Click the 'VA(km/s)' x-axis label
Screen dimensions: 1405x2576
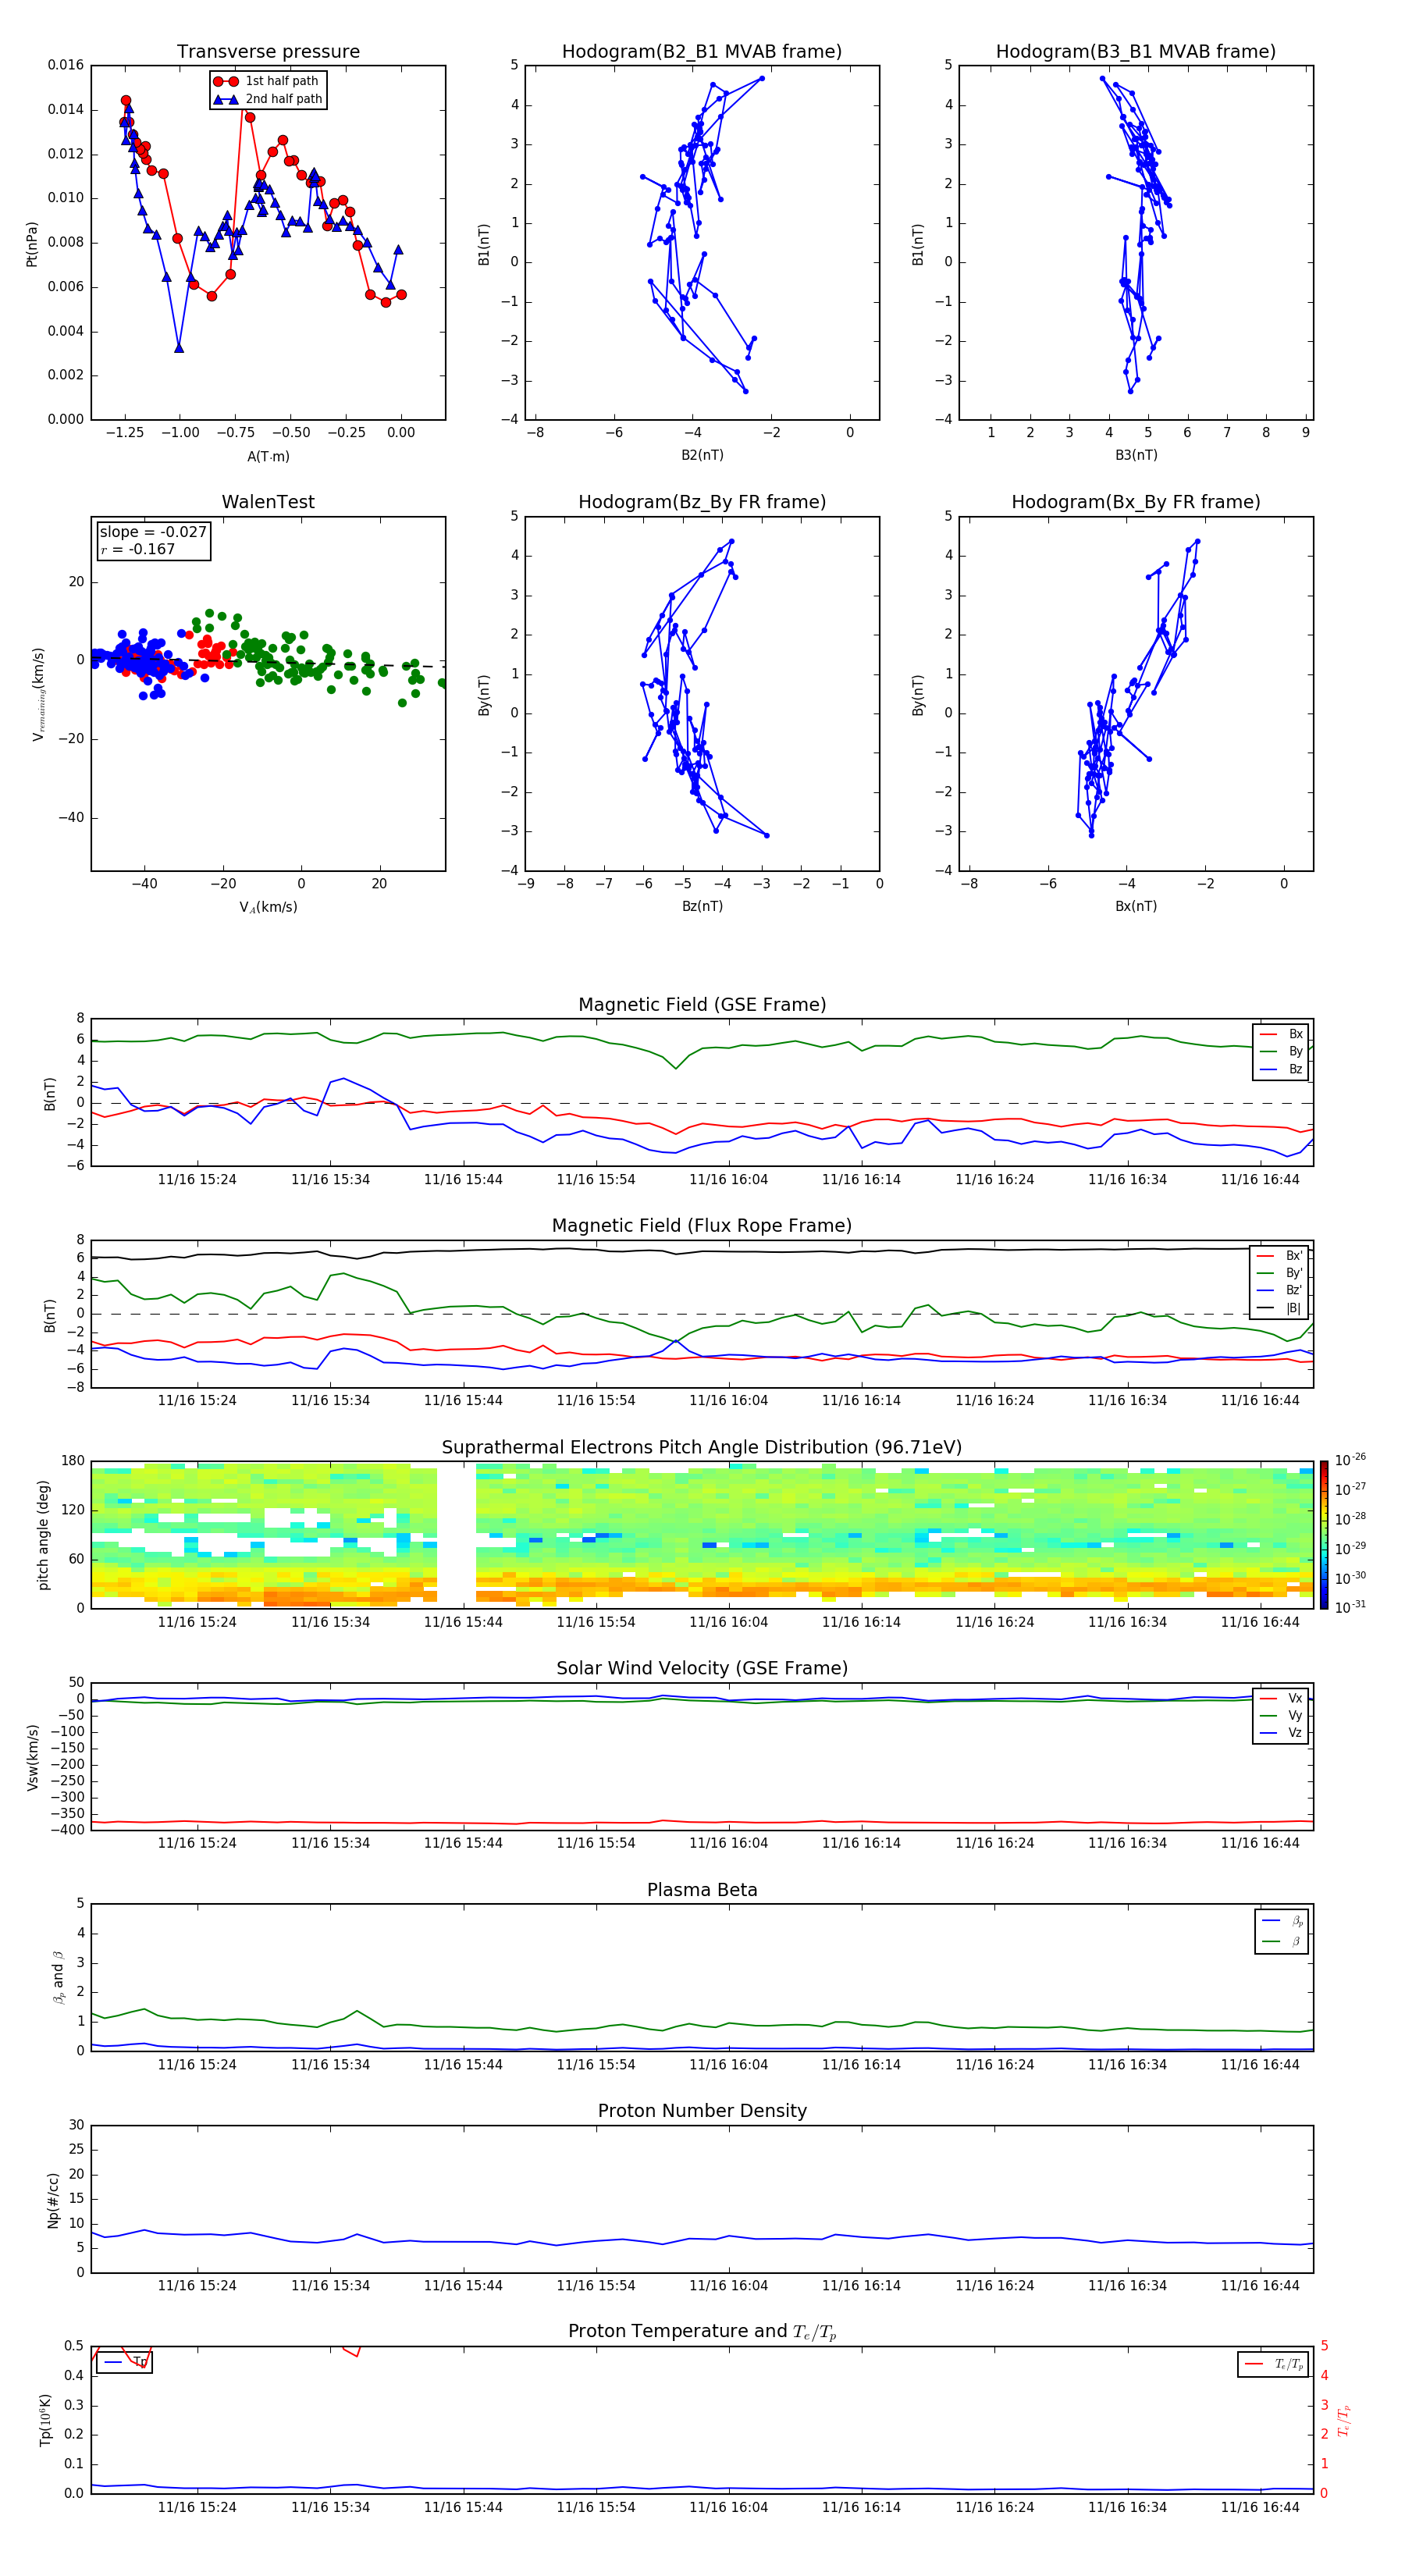point(268,907)
